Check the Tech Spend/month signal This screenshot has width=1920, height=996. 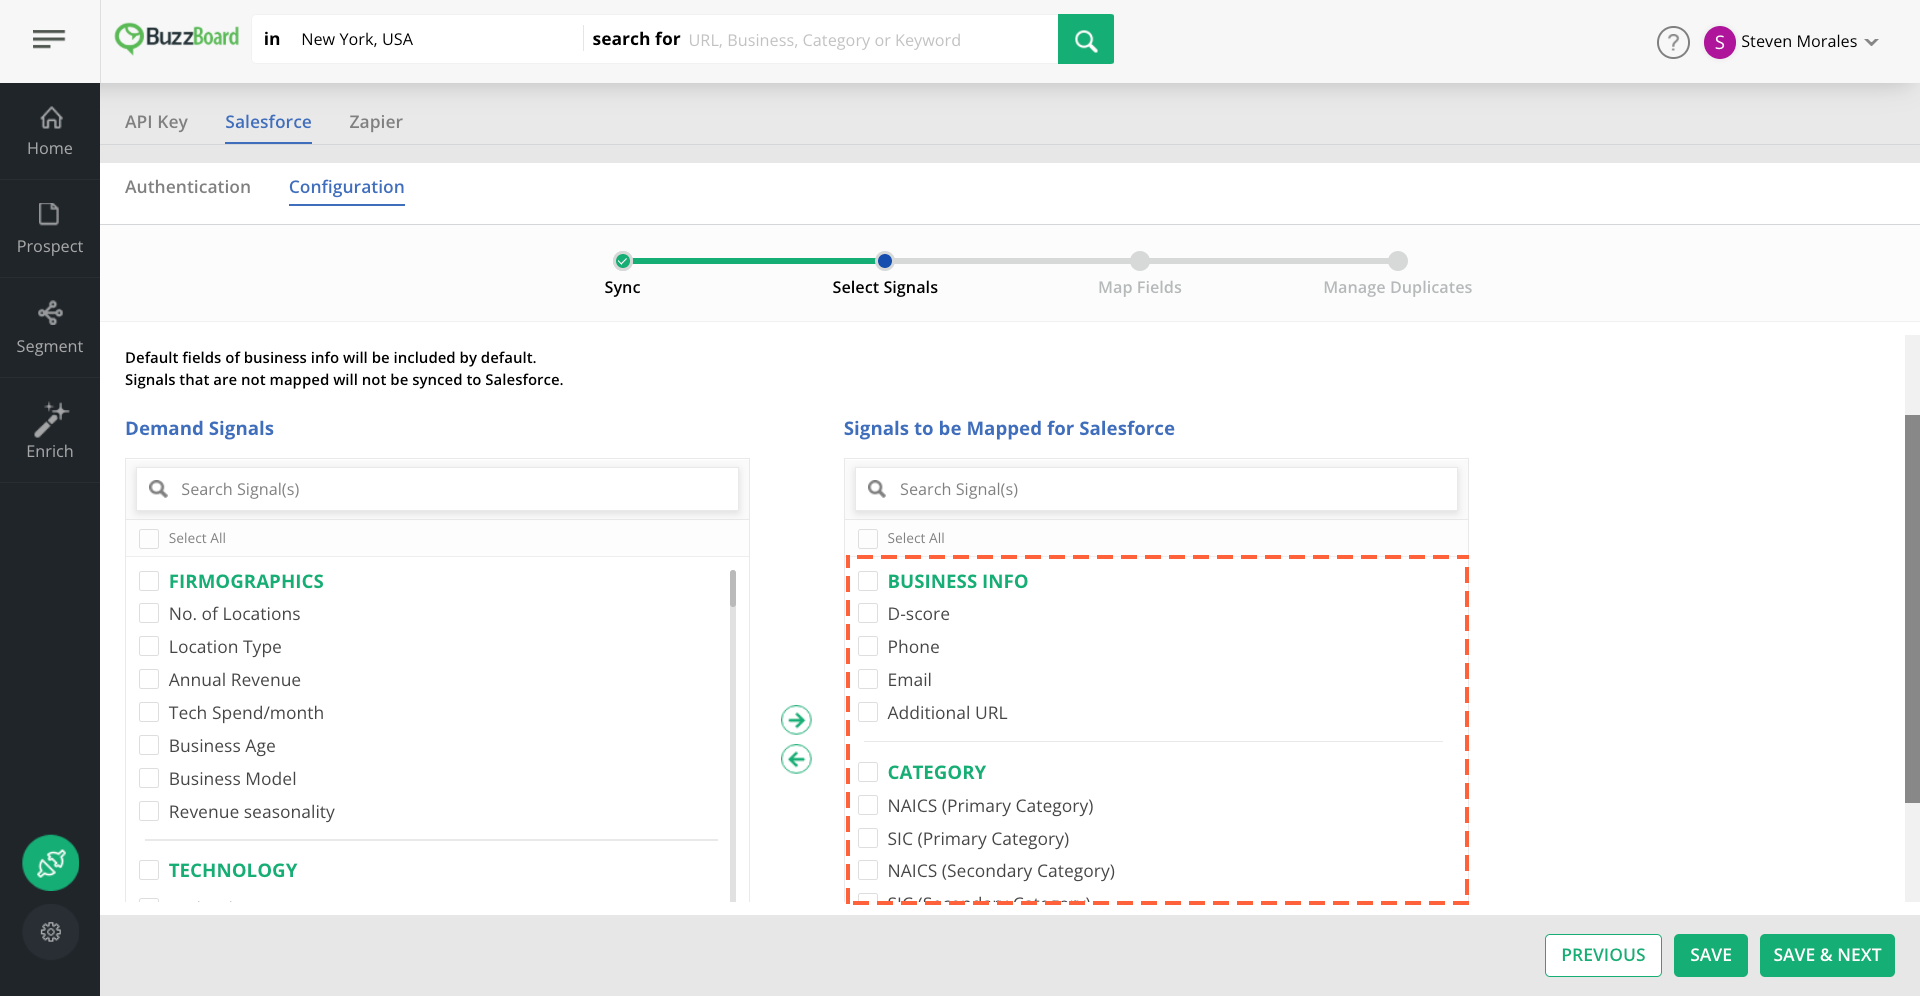[x=149, y=712]
